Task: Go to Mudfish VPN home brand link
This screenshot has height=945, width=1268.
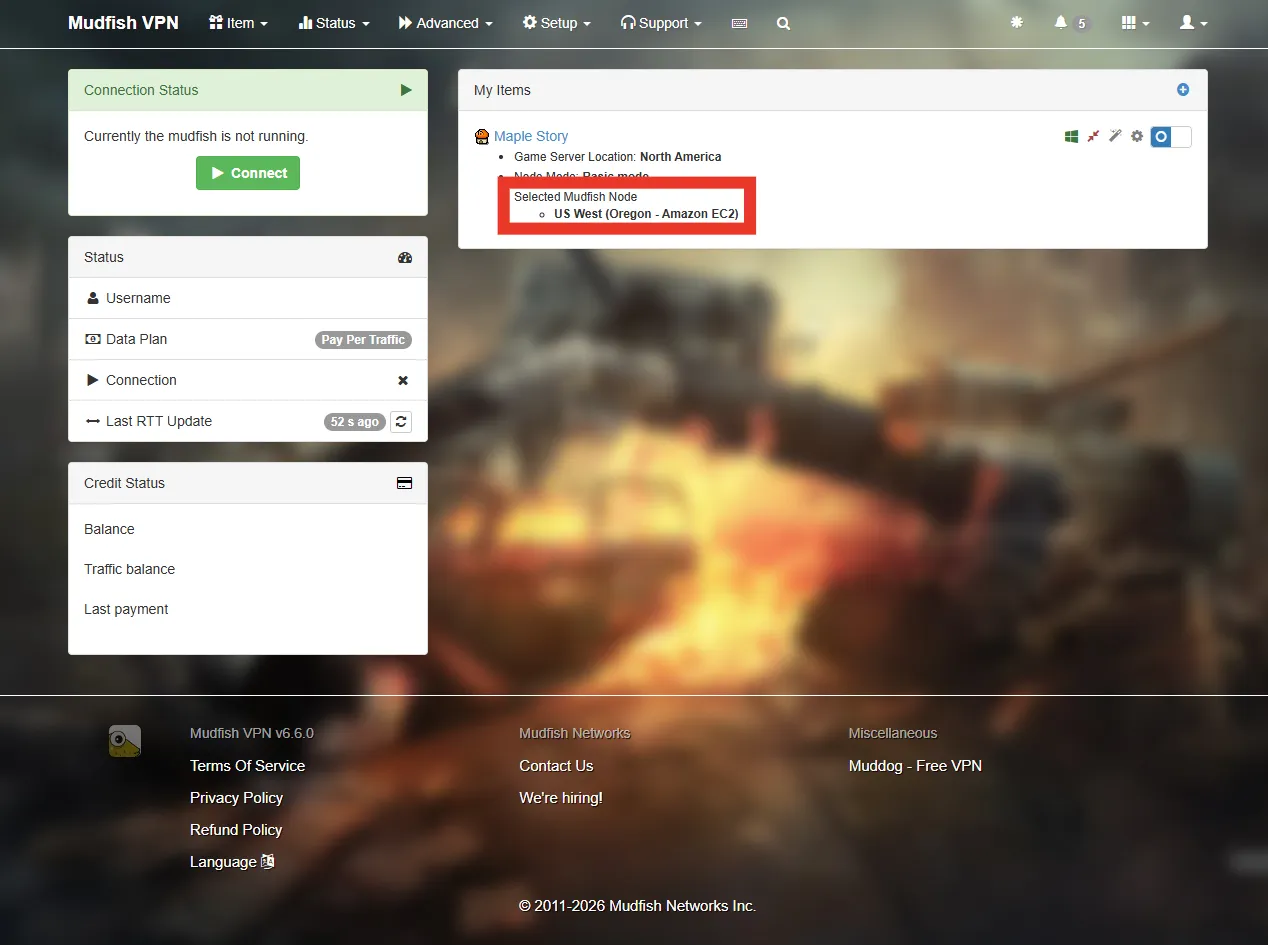Action: click(x=123, y=23)
